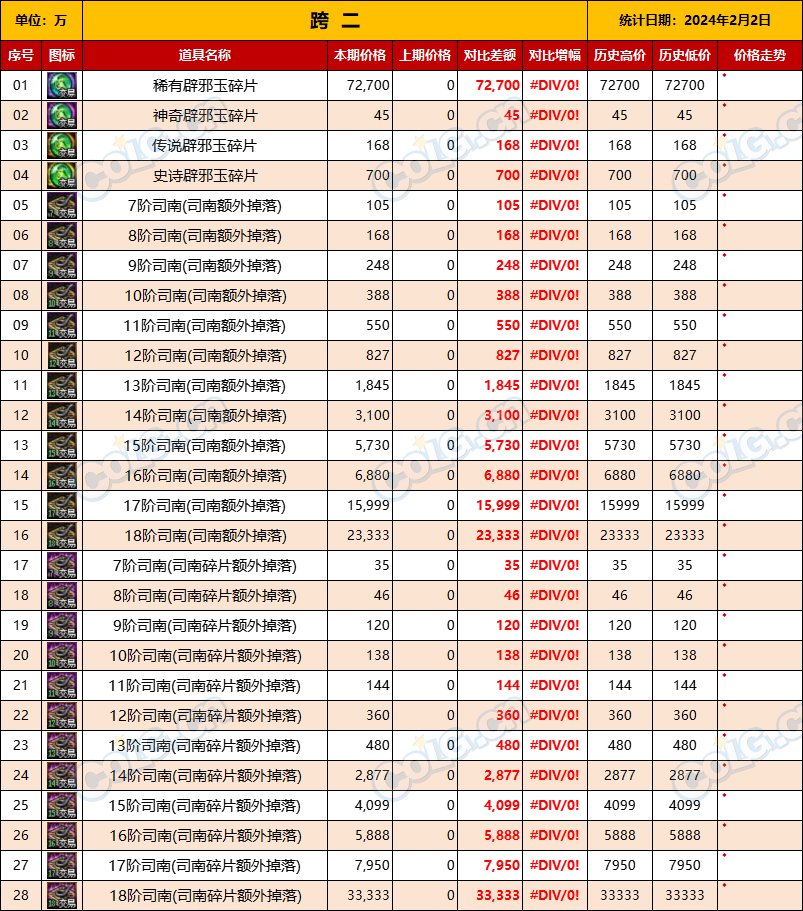Click the 历史低价 column header
The height and width of the screenshot is (911, 803).
pos(685,55)
